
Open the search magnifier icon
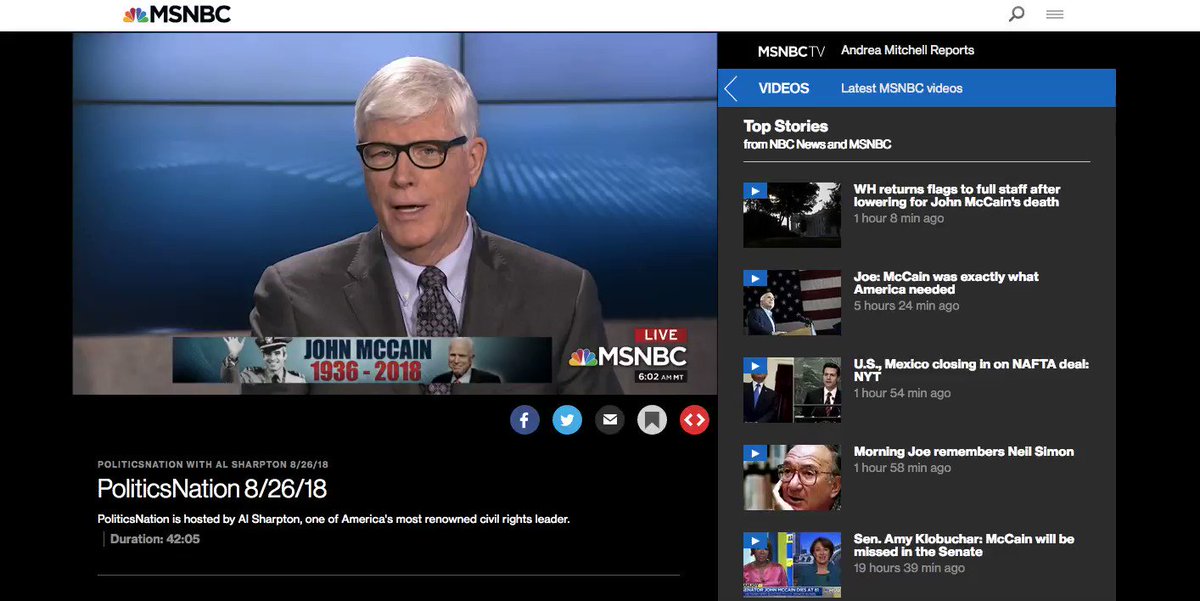tap(1016, 14)
